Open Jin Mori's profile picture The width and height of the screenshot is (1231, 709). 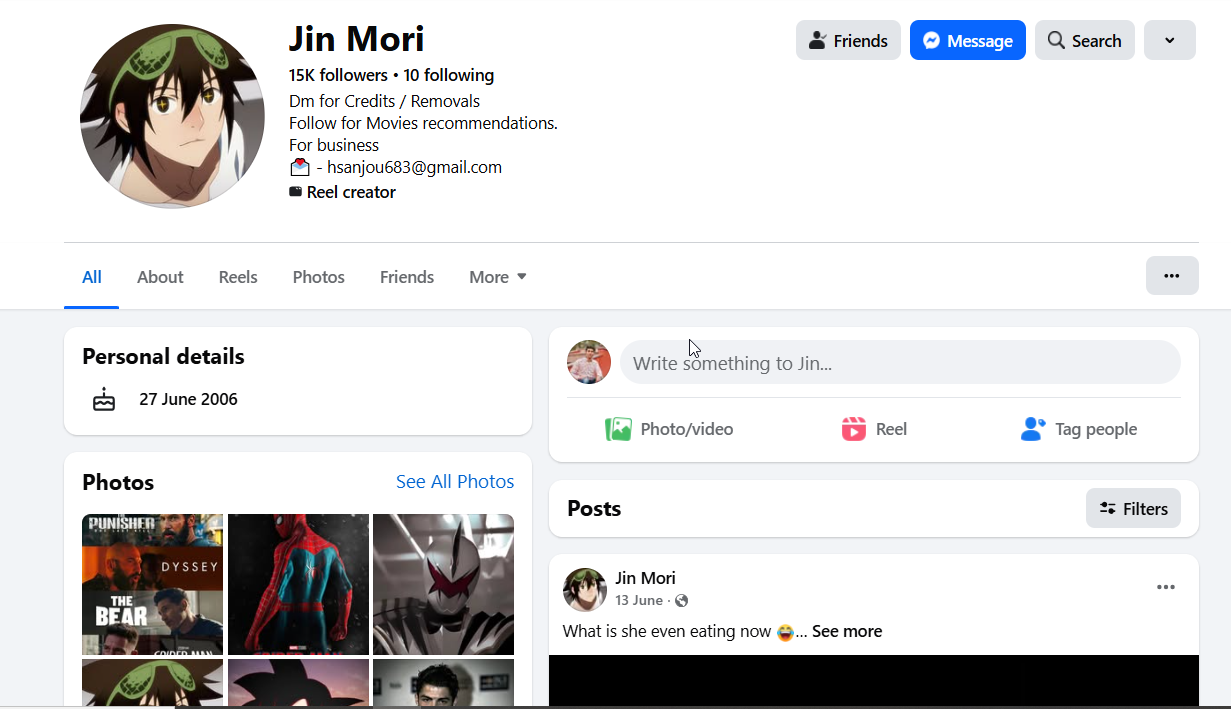coord(172,116)
